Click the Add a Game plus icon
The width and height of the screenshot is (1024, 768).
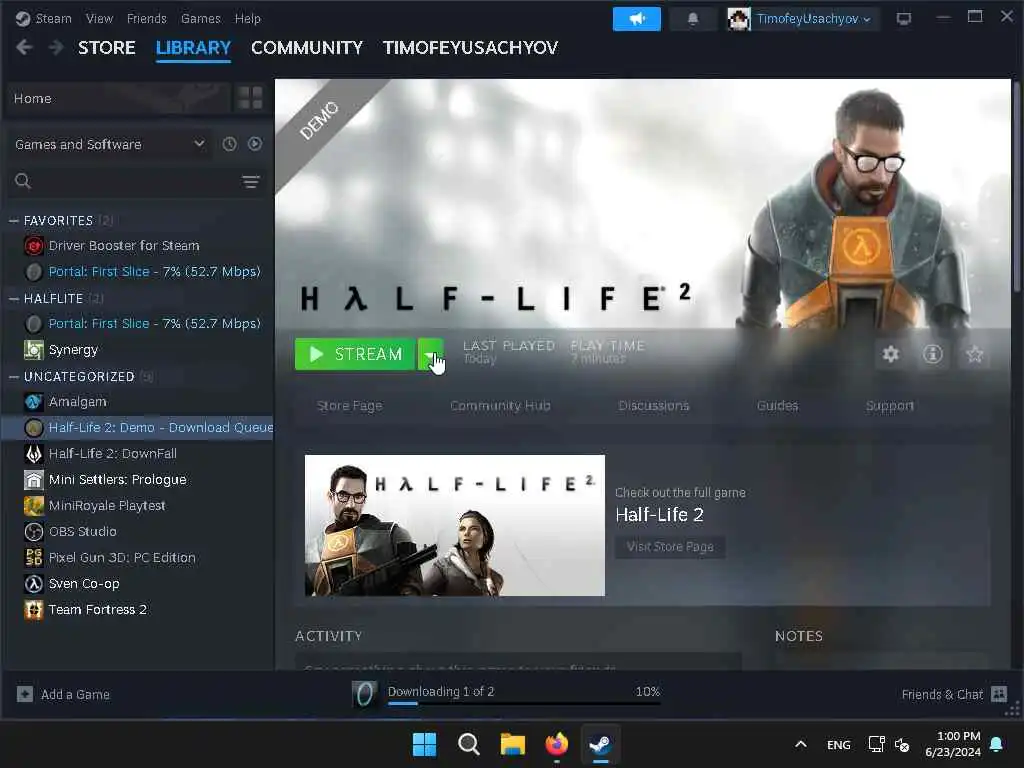coord(25,694)
